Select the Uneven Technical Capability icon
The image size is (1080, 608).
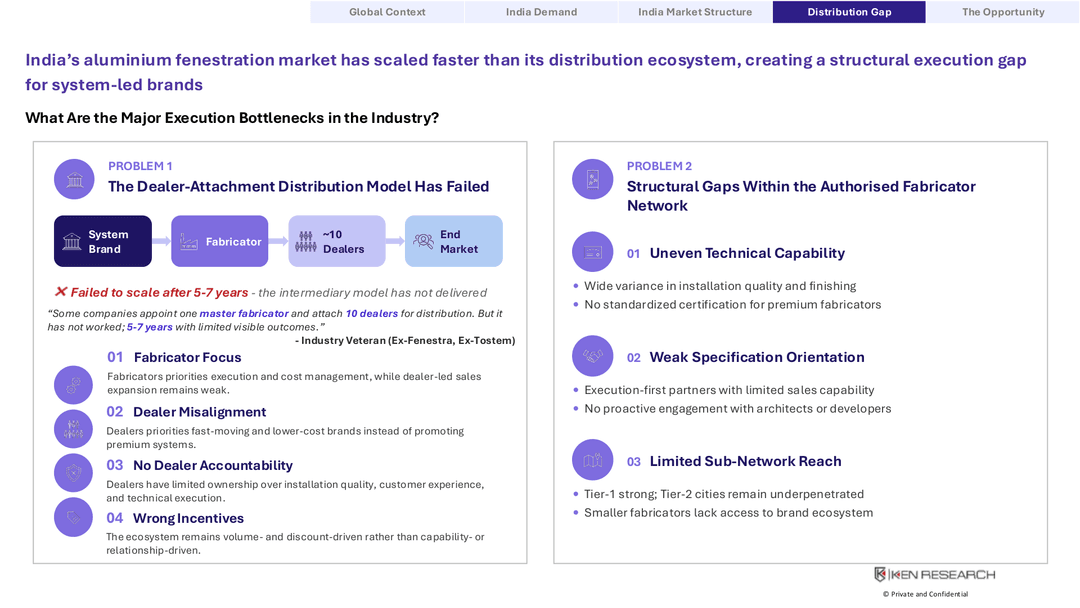[x=592, y=252]
